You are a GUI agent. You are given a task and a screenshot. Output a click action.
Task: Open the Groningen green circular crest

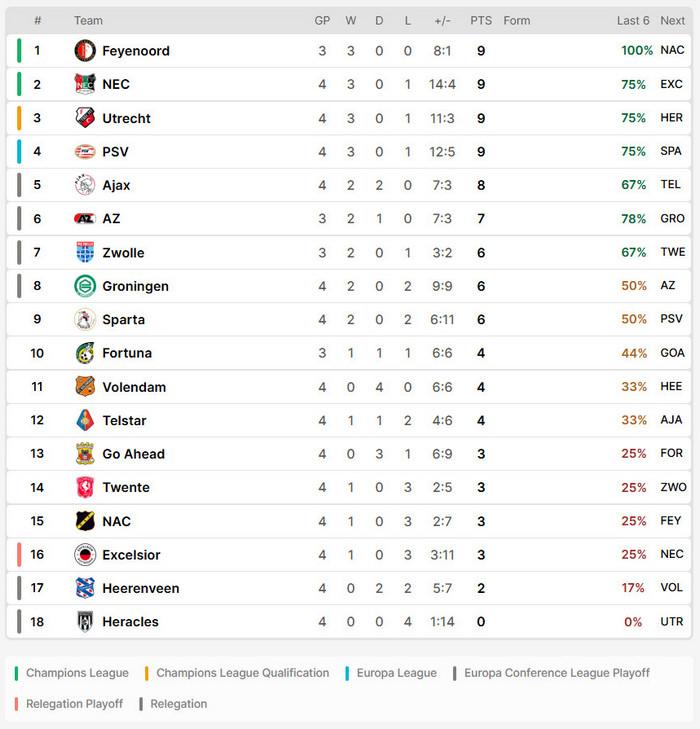85,286
